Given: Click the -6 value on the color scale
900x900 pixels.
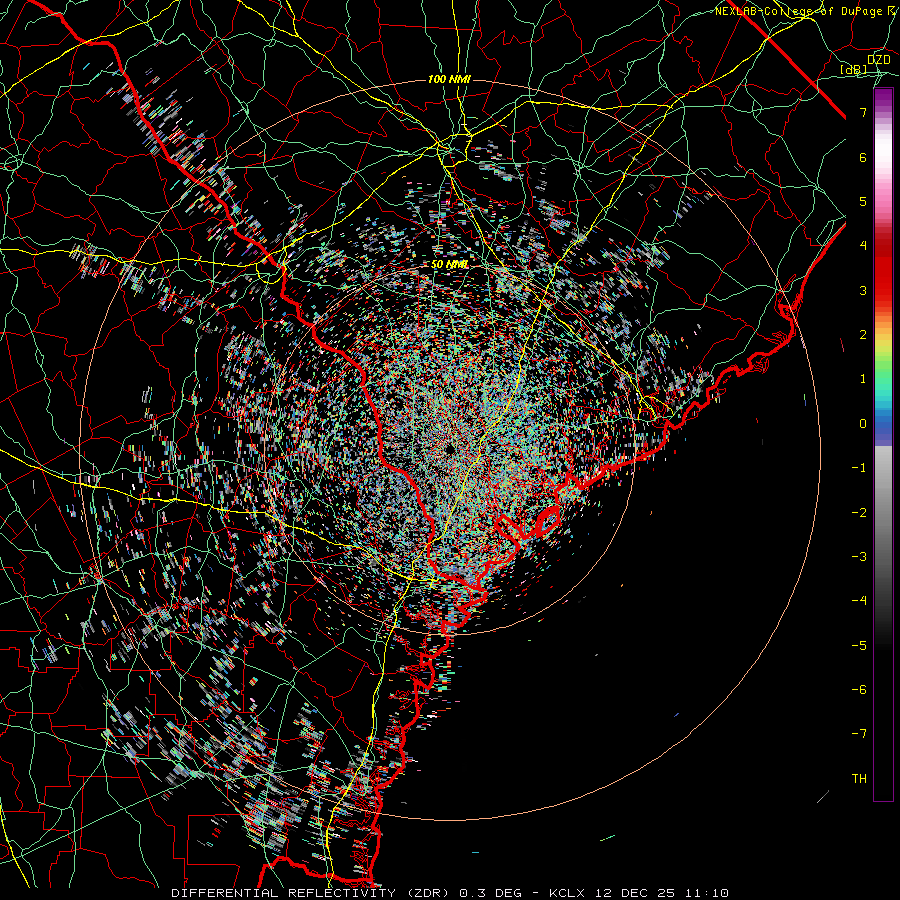Looking at the screenshot, I should [x=859, y=690].
